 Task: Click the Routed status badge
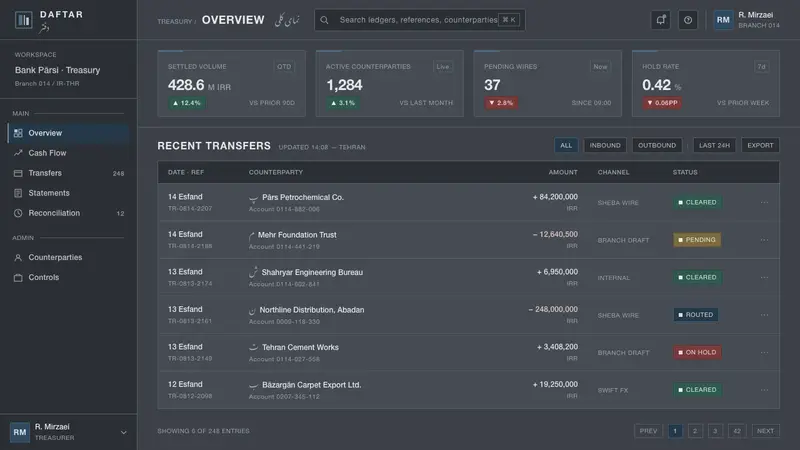click(x=696, y=315)
